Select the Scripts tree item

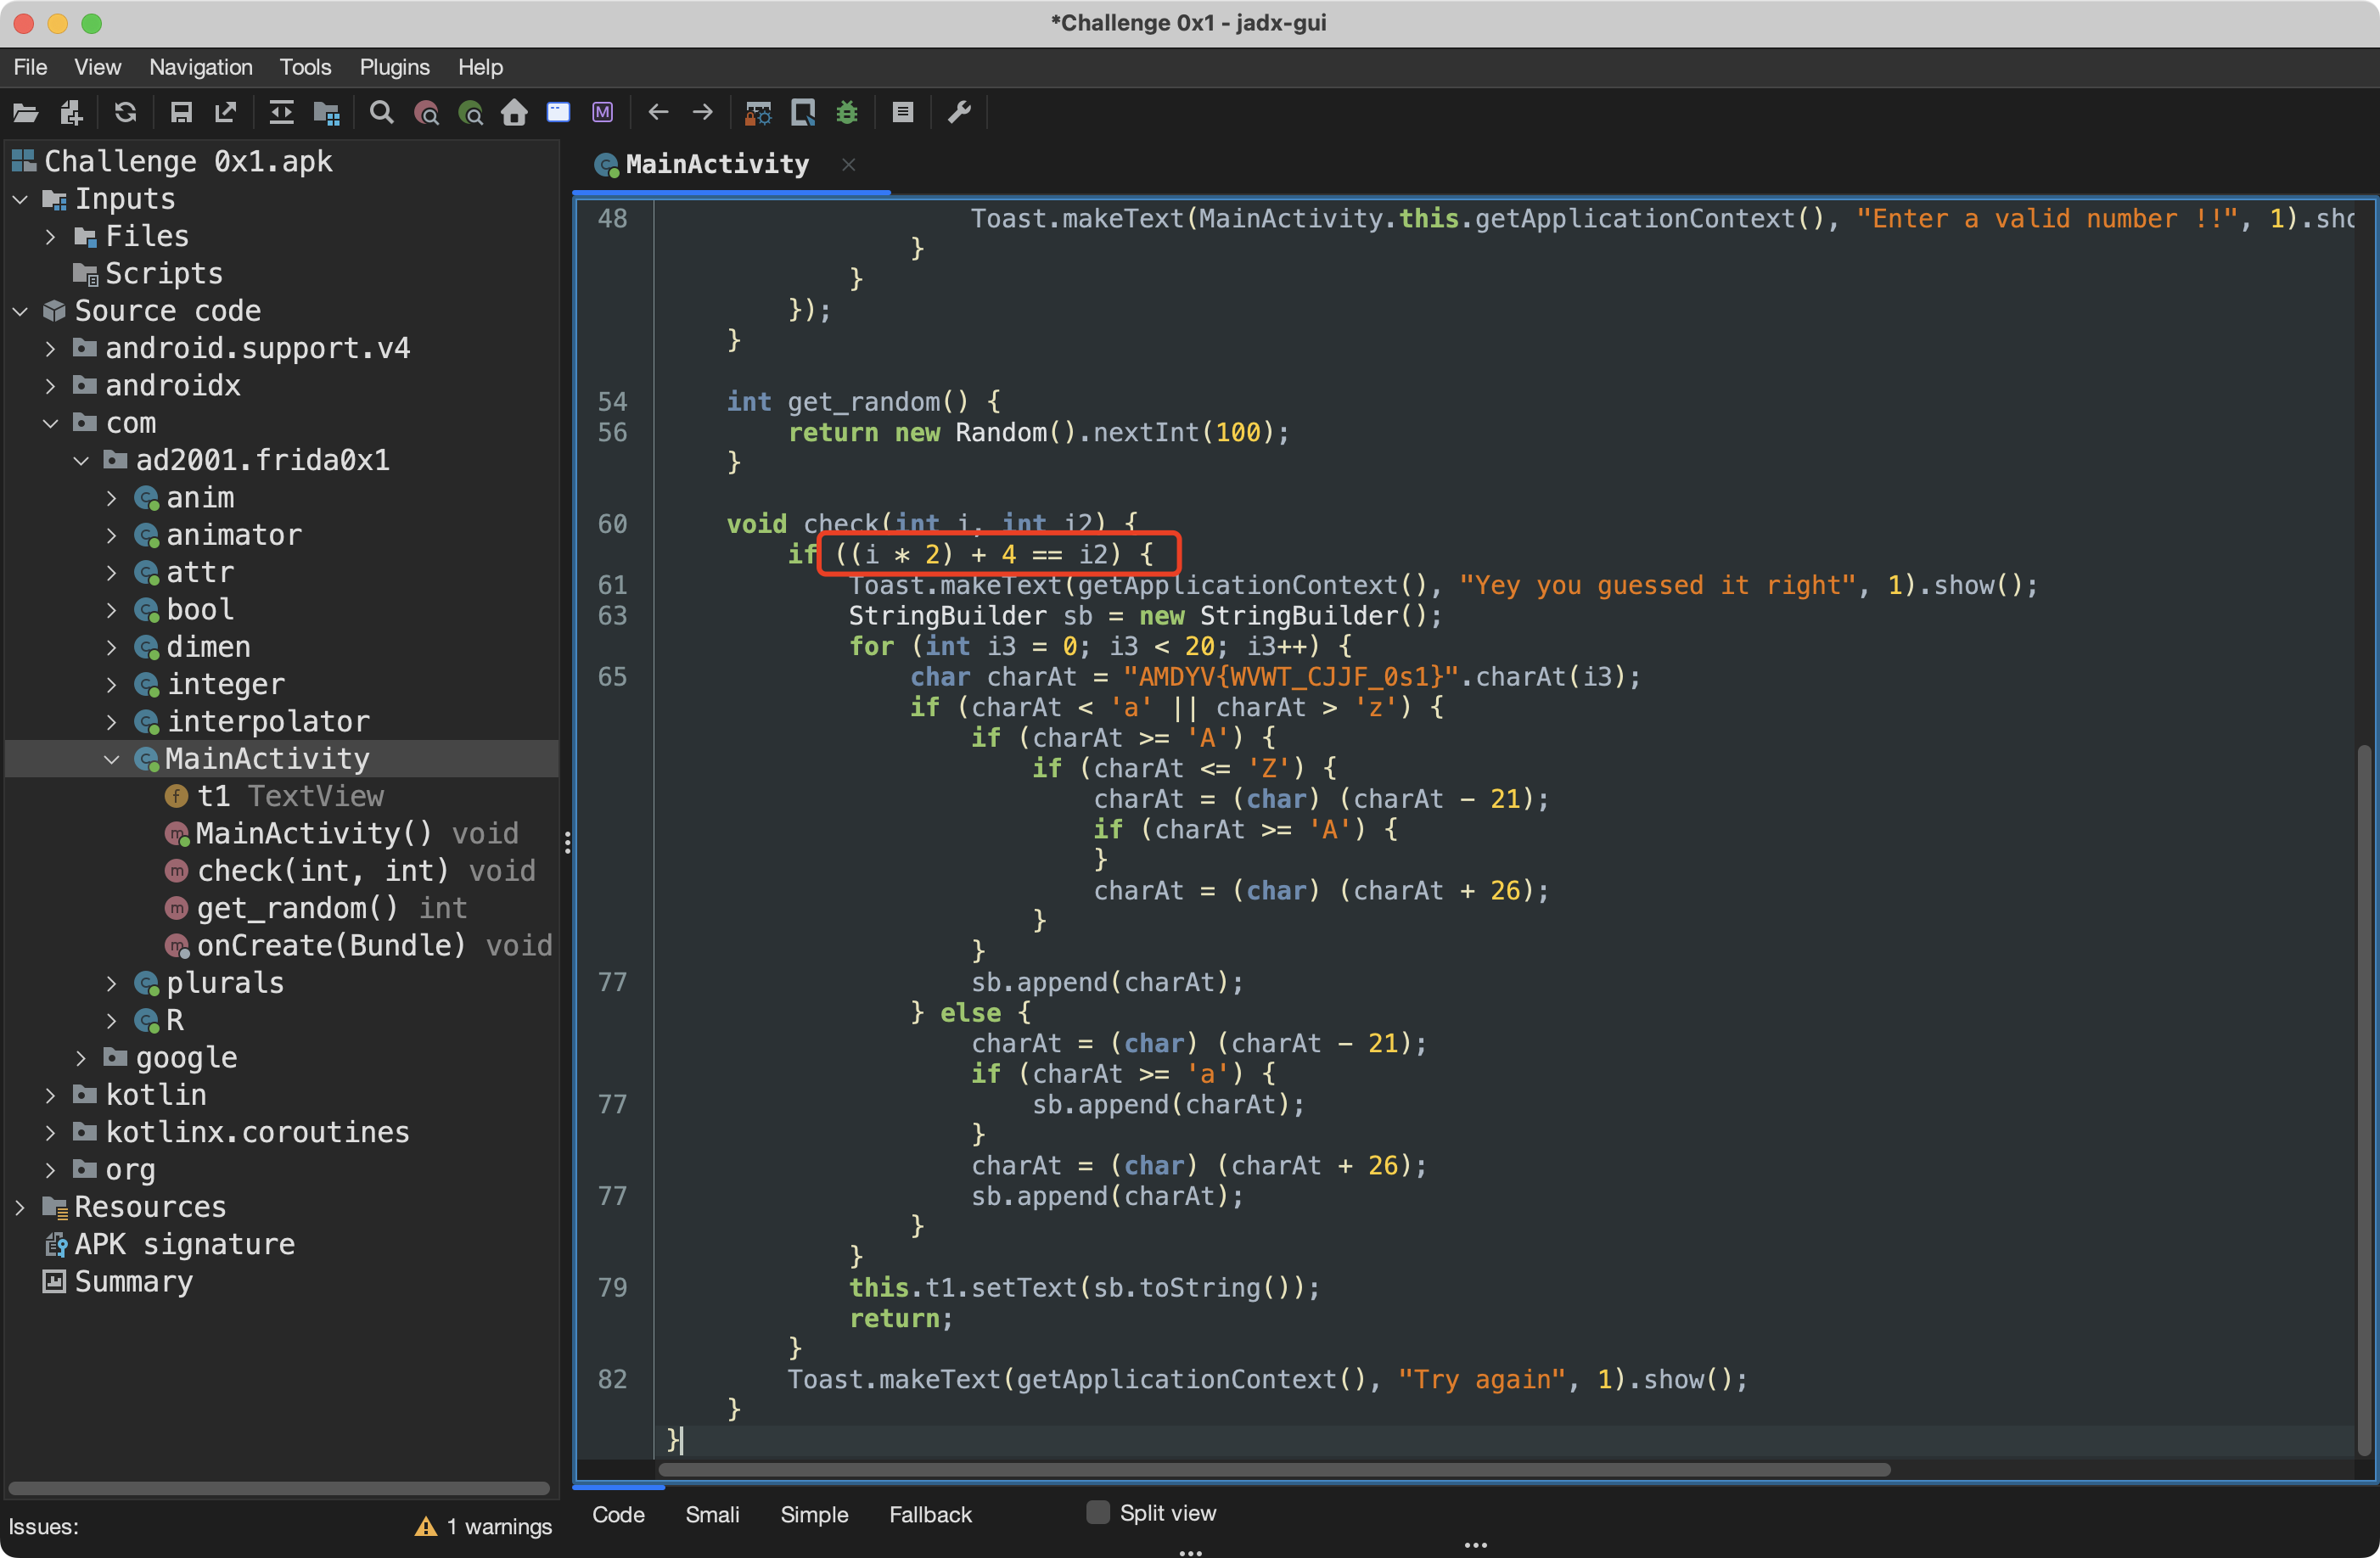163,273
